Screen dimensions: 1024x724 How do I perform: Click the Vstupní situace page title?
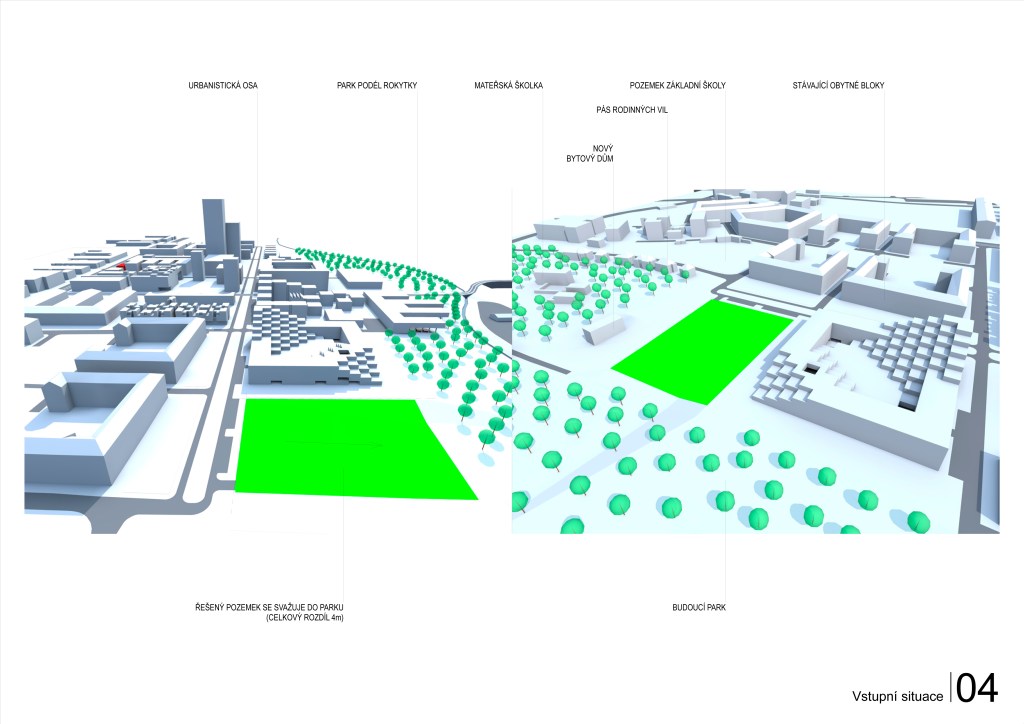(897, 695)
